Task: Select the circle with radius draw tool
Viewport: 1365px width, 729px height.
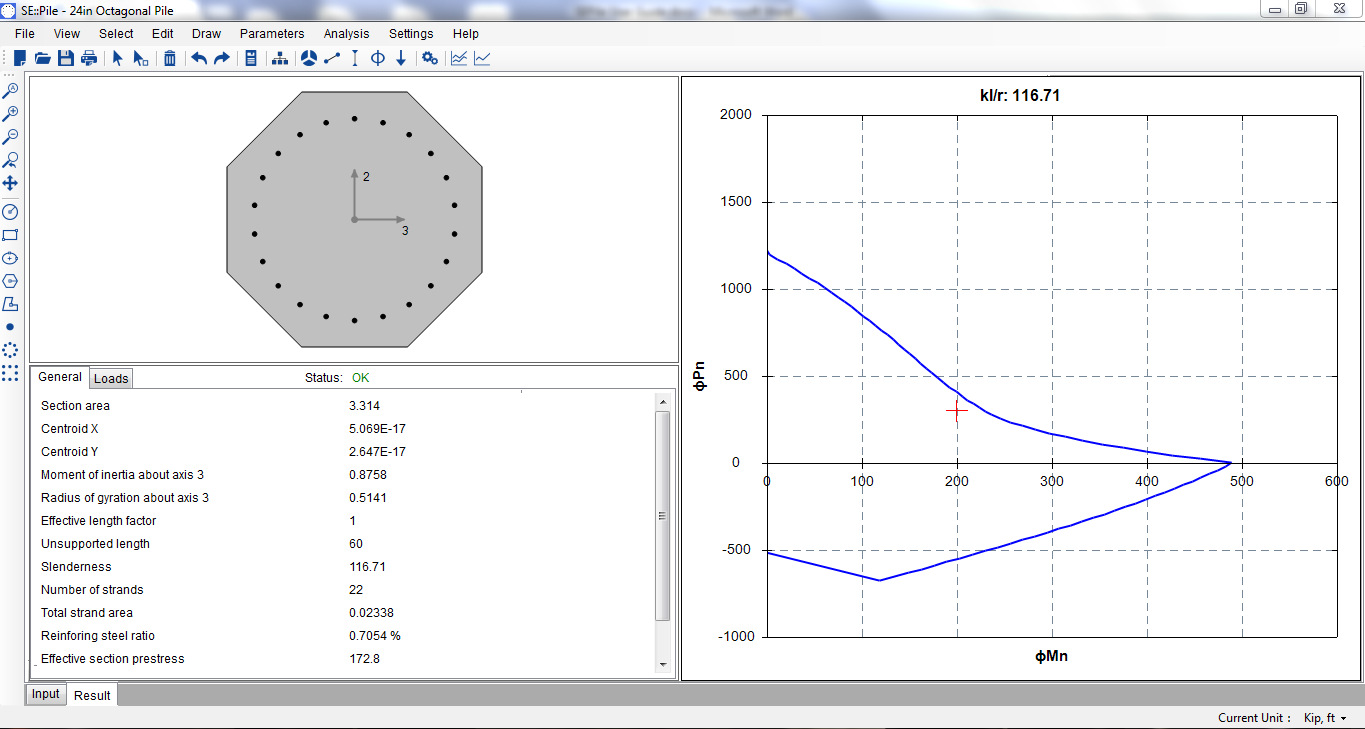Action: (10, 212)
